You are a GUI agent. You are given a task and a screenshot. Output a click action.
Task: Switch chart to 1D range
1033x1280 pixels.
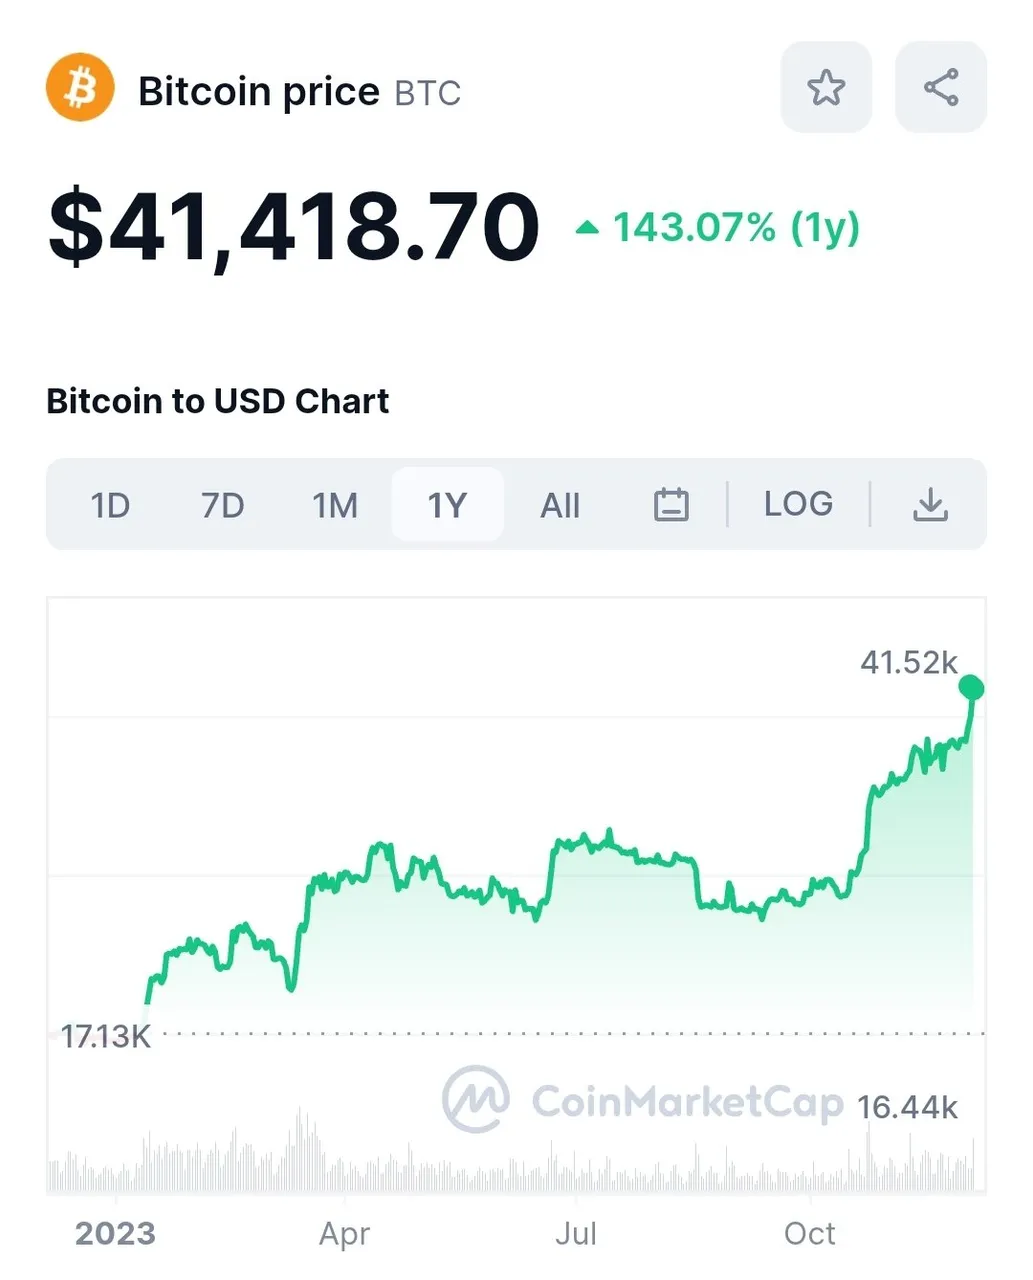point(110,505)
